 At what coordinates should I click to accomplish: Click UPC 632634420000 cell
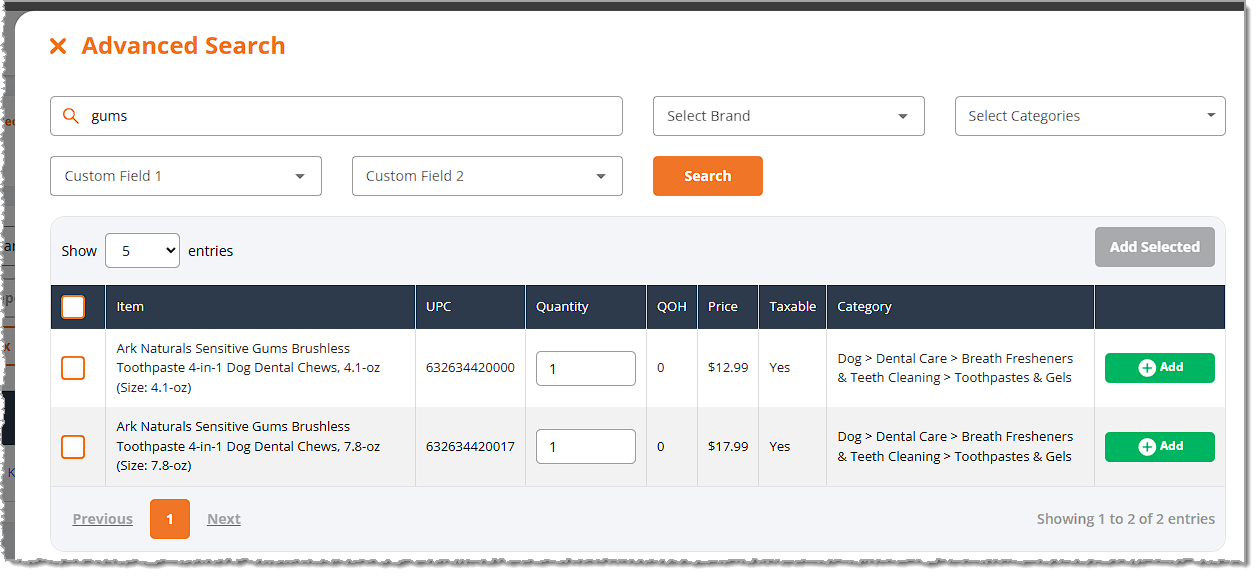click(470, 368)
